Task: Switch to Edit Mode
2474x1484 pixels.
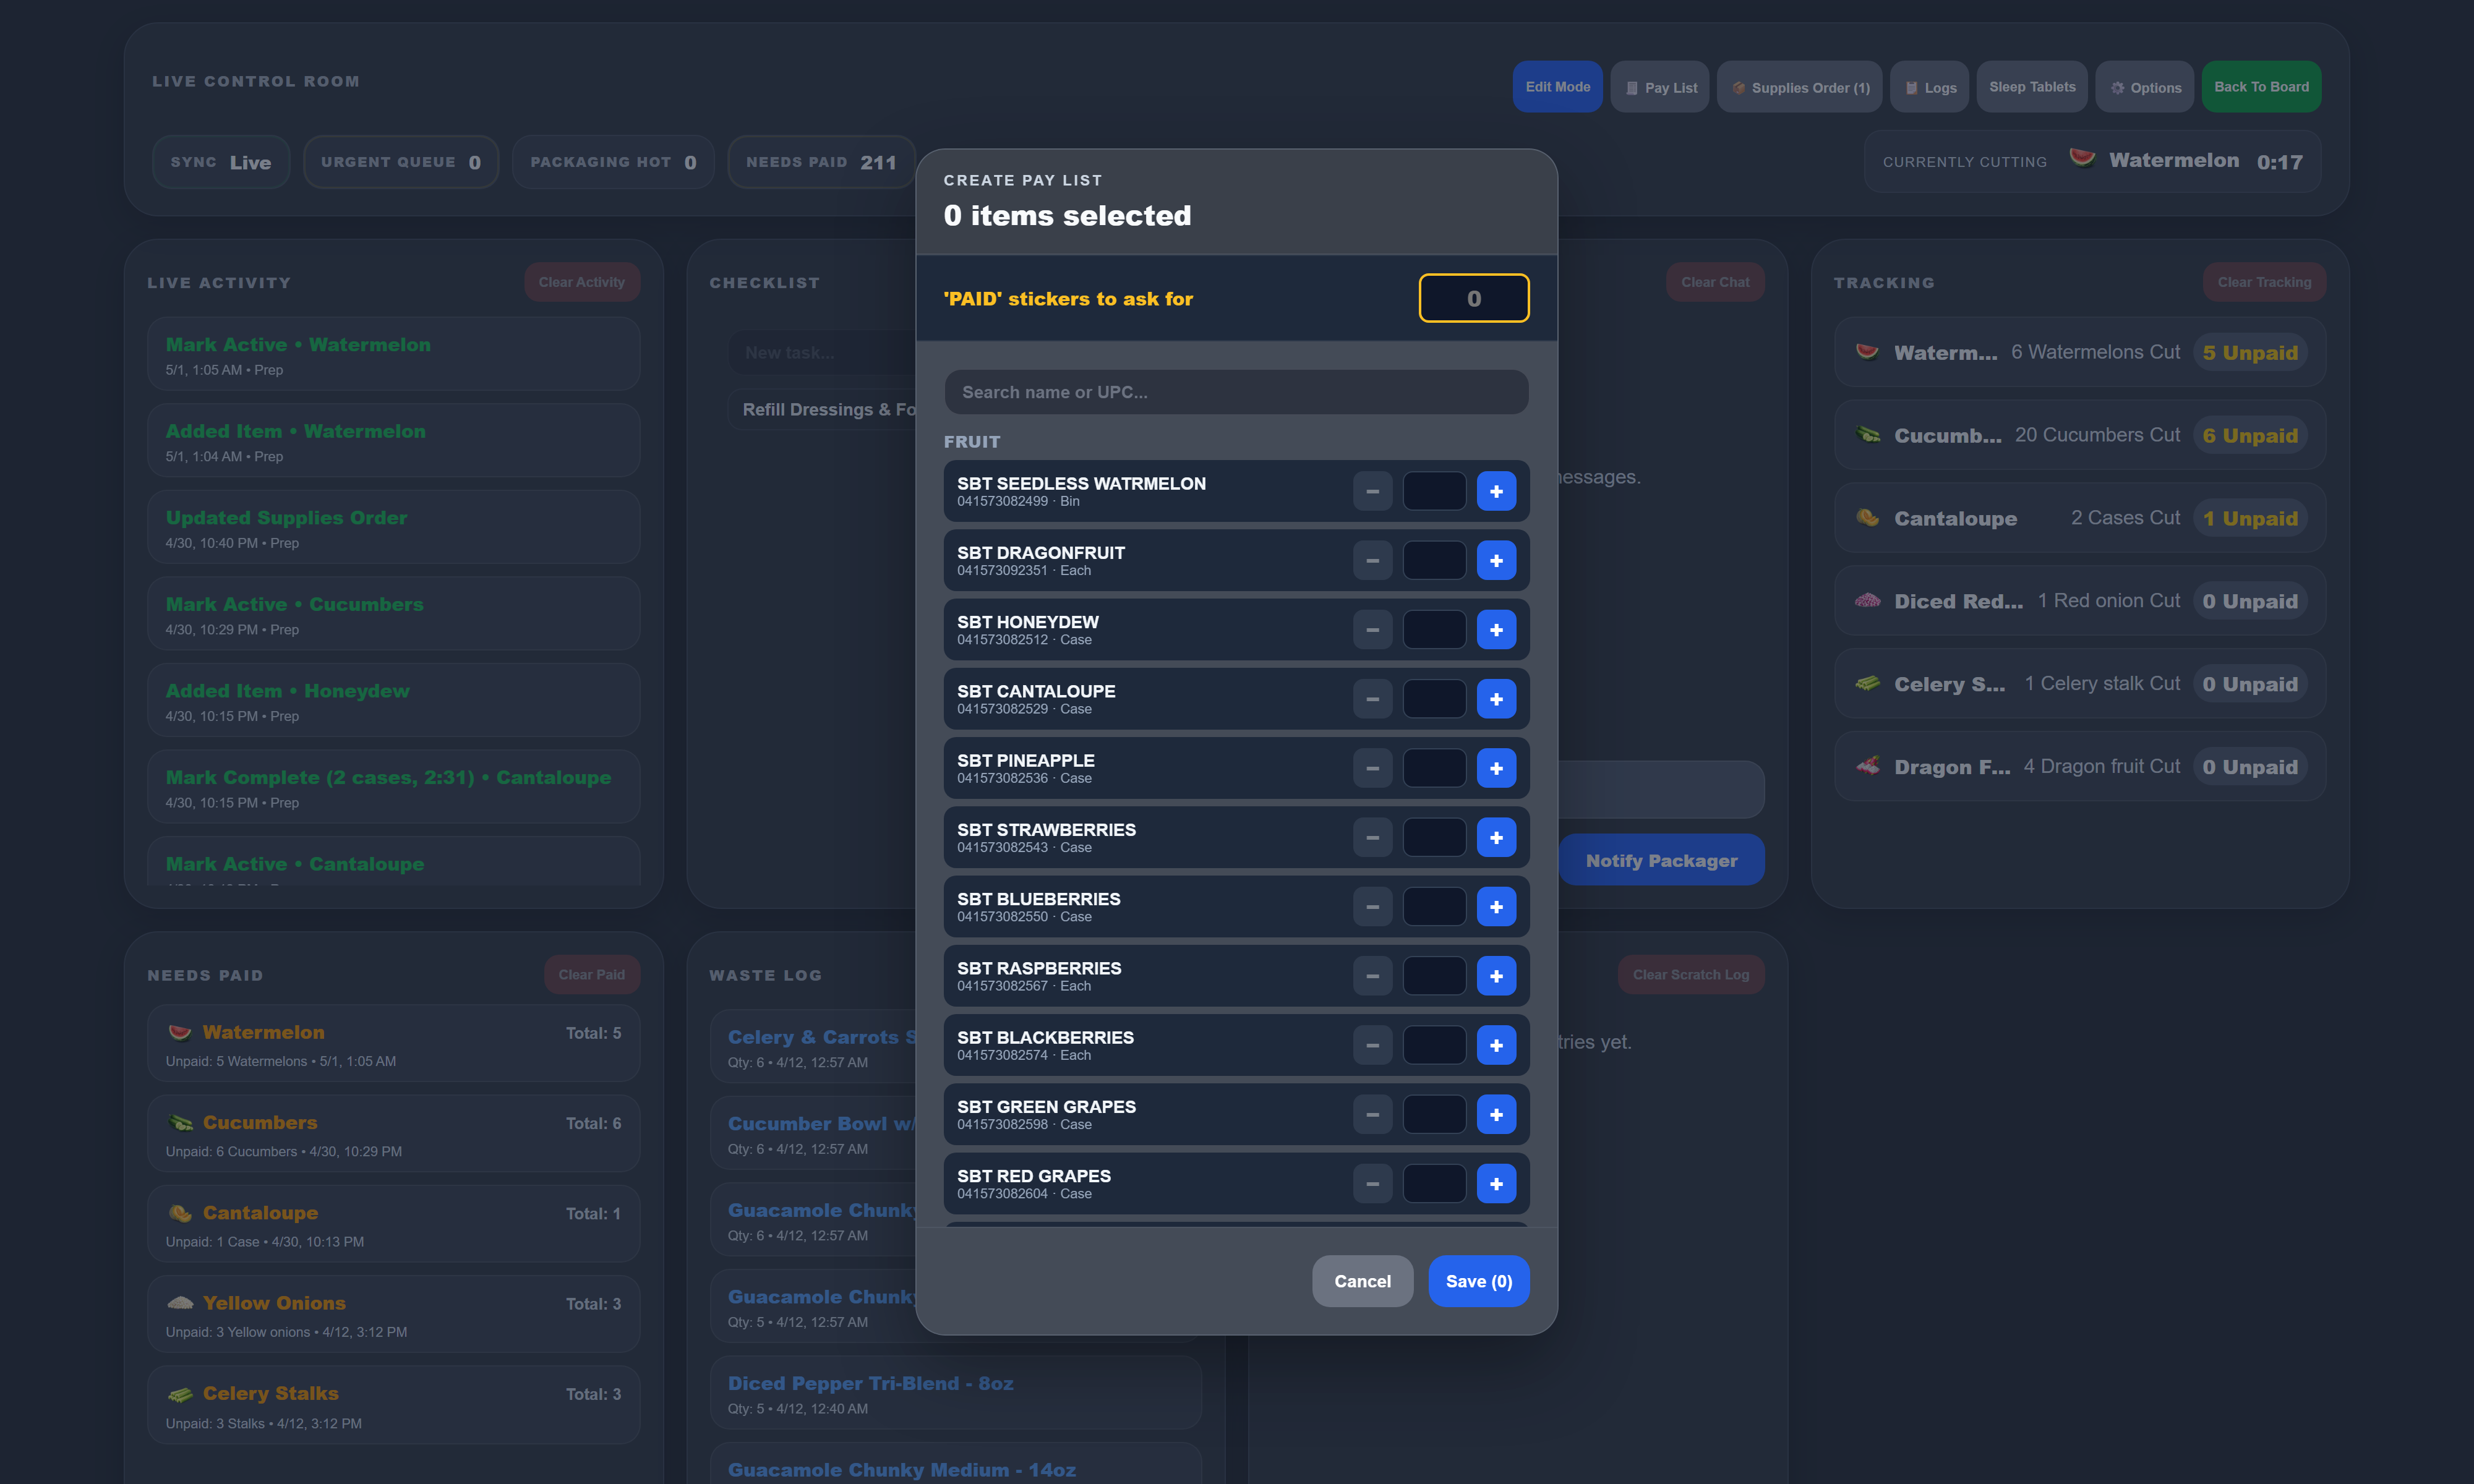Action: [1557, 87]
